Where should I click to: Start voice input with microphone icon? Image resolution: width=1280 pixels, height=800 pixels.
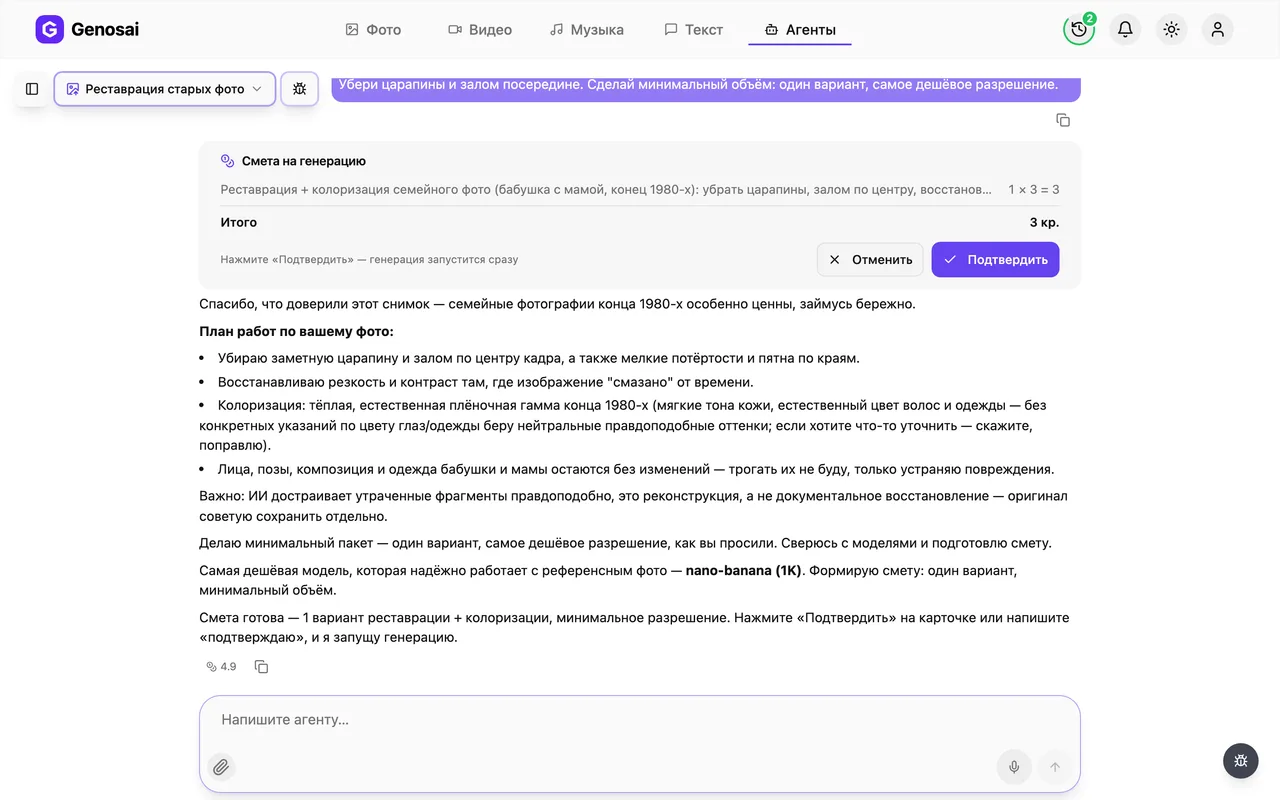click(1014, 767)
